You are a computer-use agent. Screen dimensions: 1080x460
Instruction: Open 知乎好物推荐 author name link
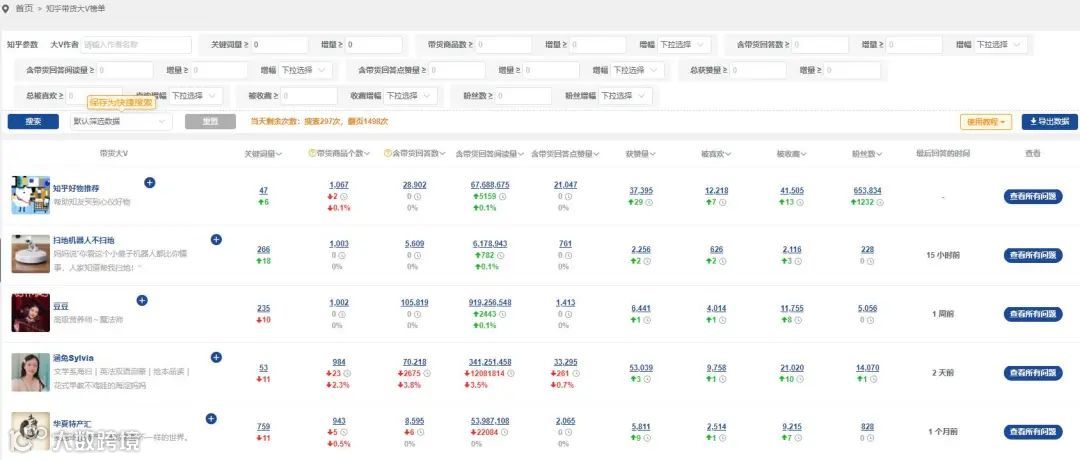[x=76, y=188]
